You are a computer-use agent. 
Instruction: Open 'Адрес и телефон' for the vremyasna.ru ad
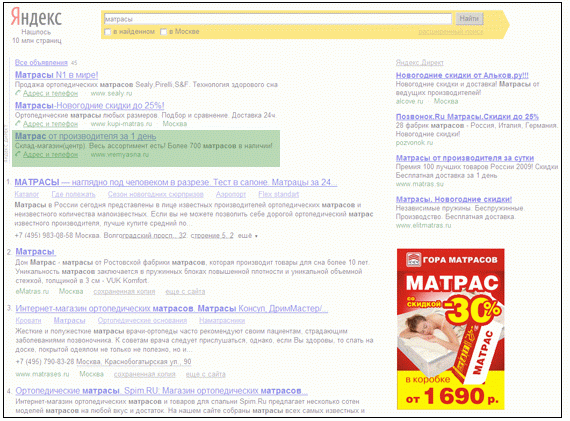tap(50, 155)
